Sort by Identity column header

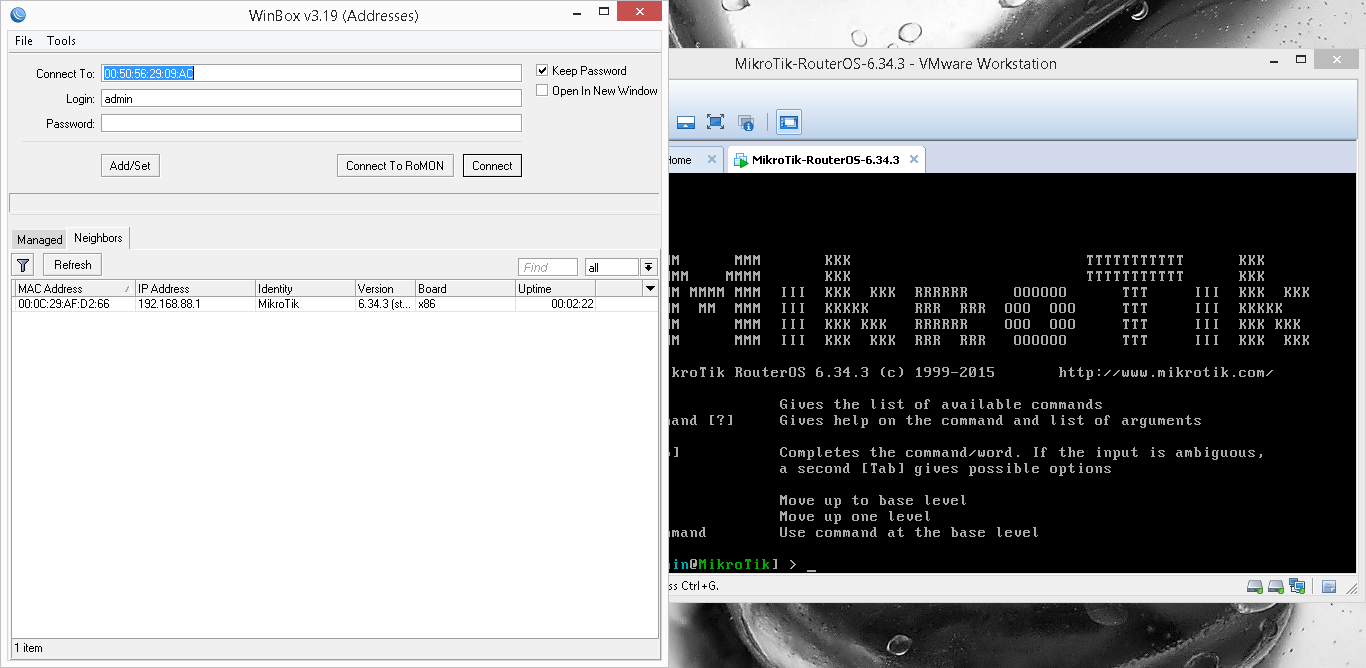click(305, 288)
